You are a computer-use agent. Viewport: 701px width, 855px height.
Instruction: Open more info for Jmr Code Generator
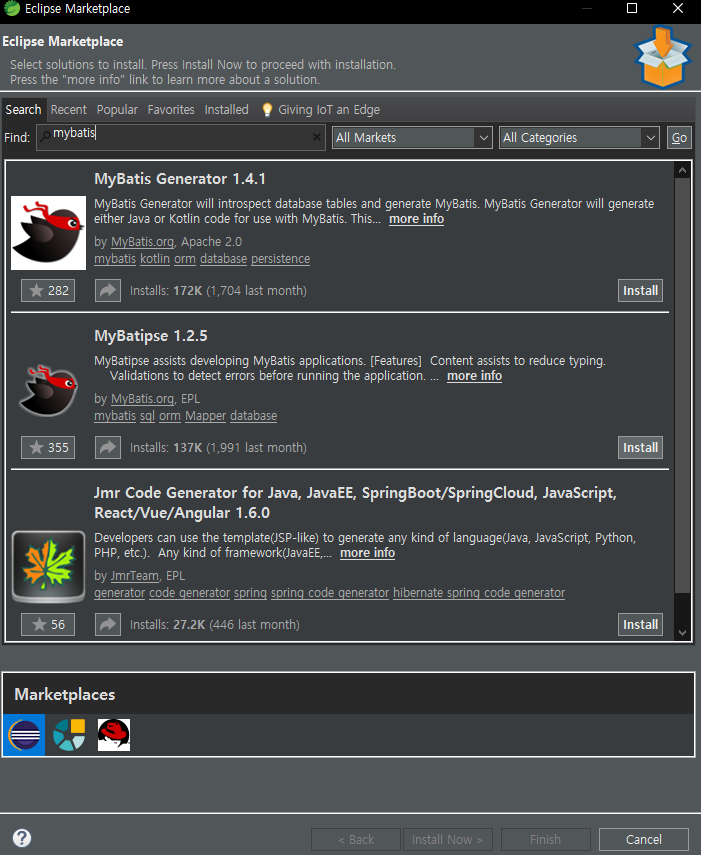tap(367, 553)
